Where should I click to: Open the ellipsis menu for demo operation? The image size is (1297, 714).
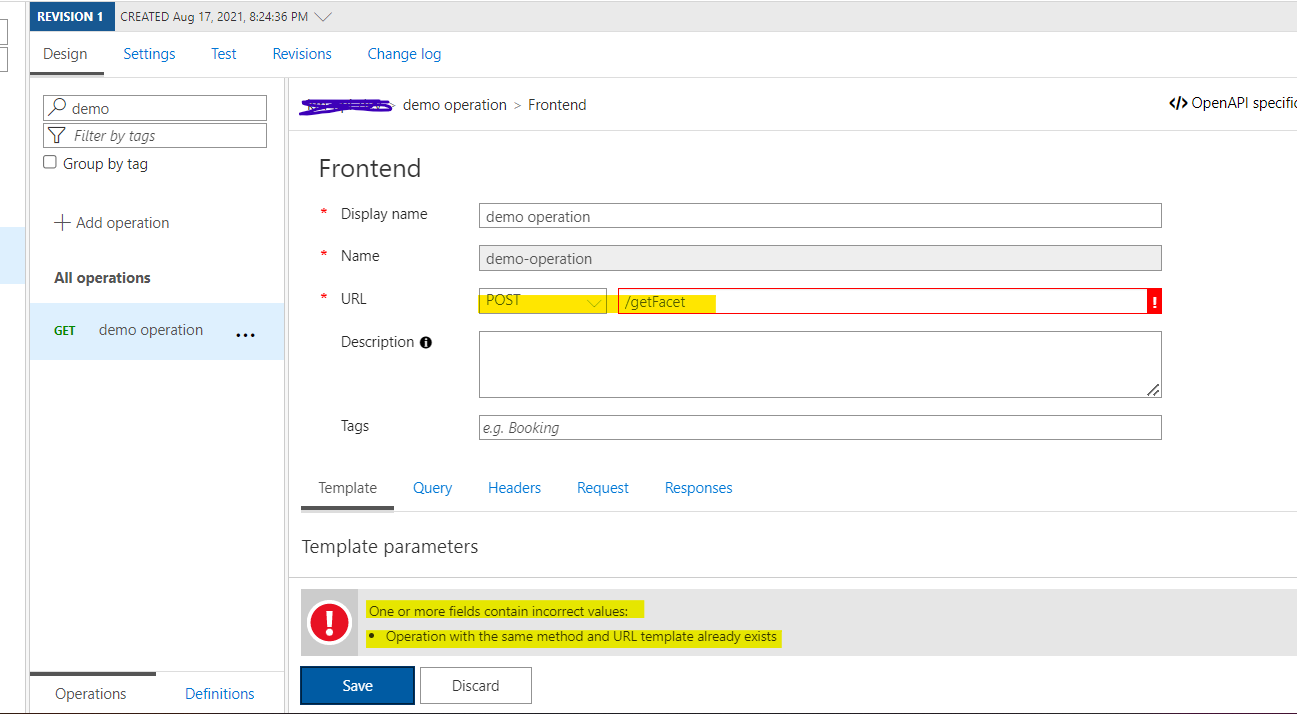(x=245, y=333)
